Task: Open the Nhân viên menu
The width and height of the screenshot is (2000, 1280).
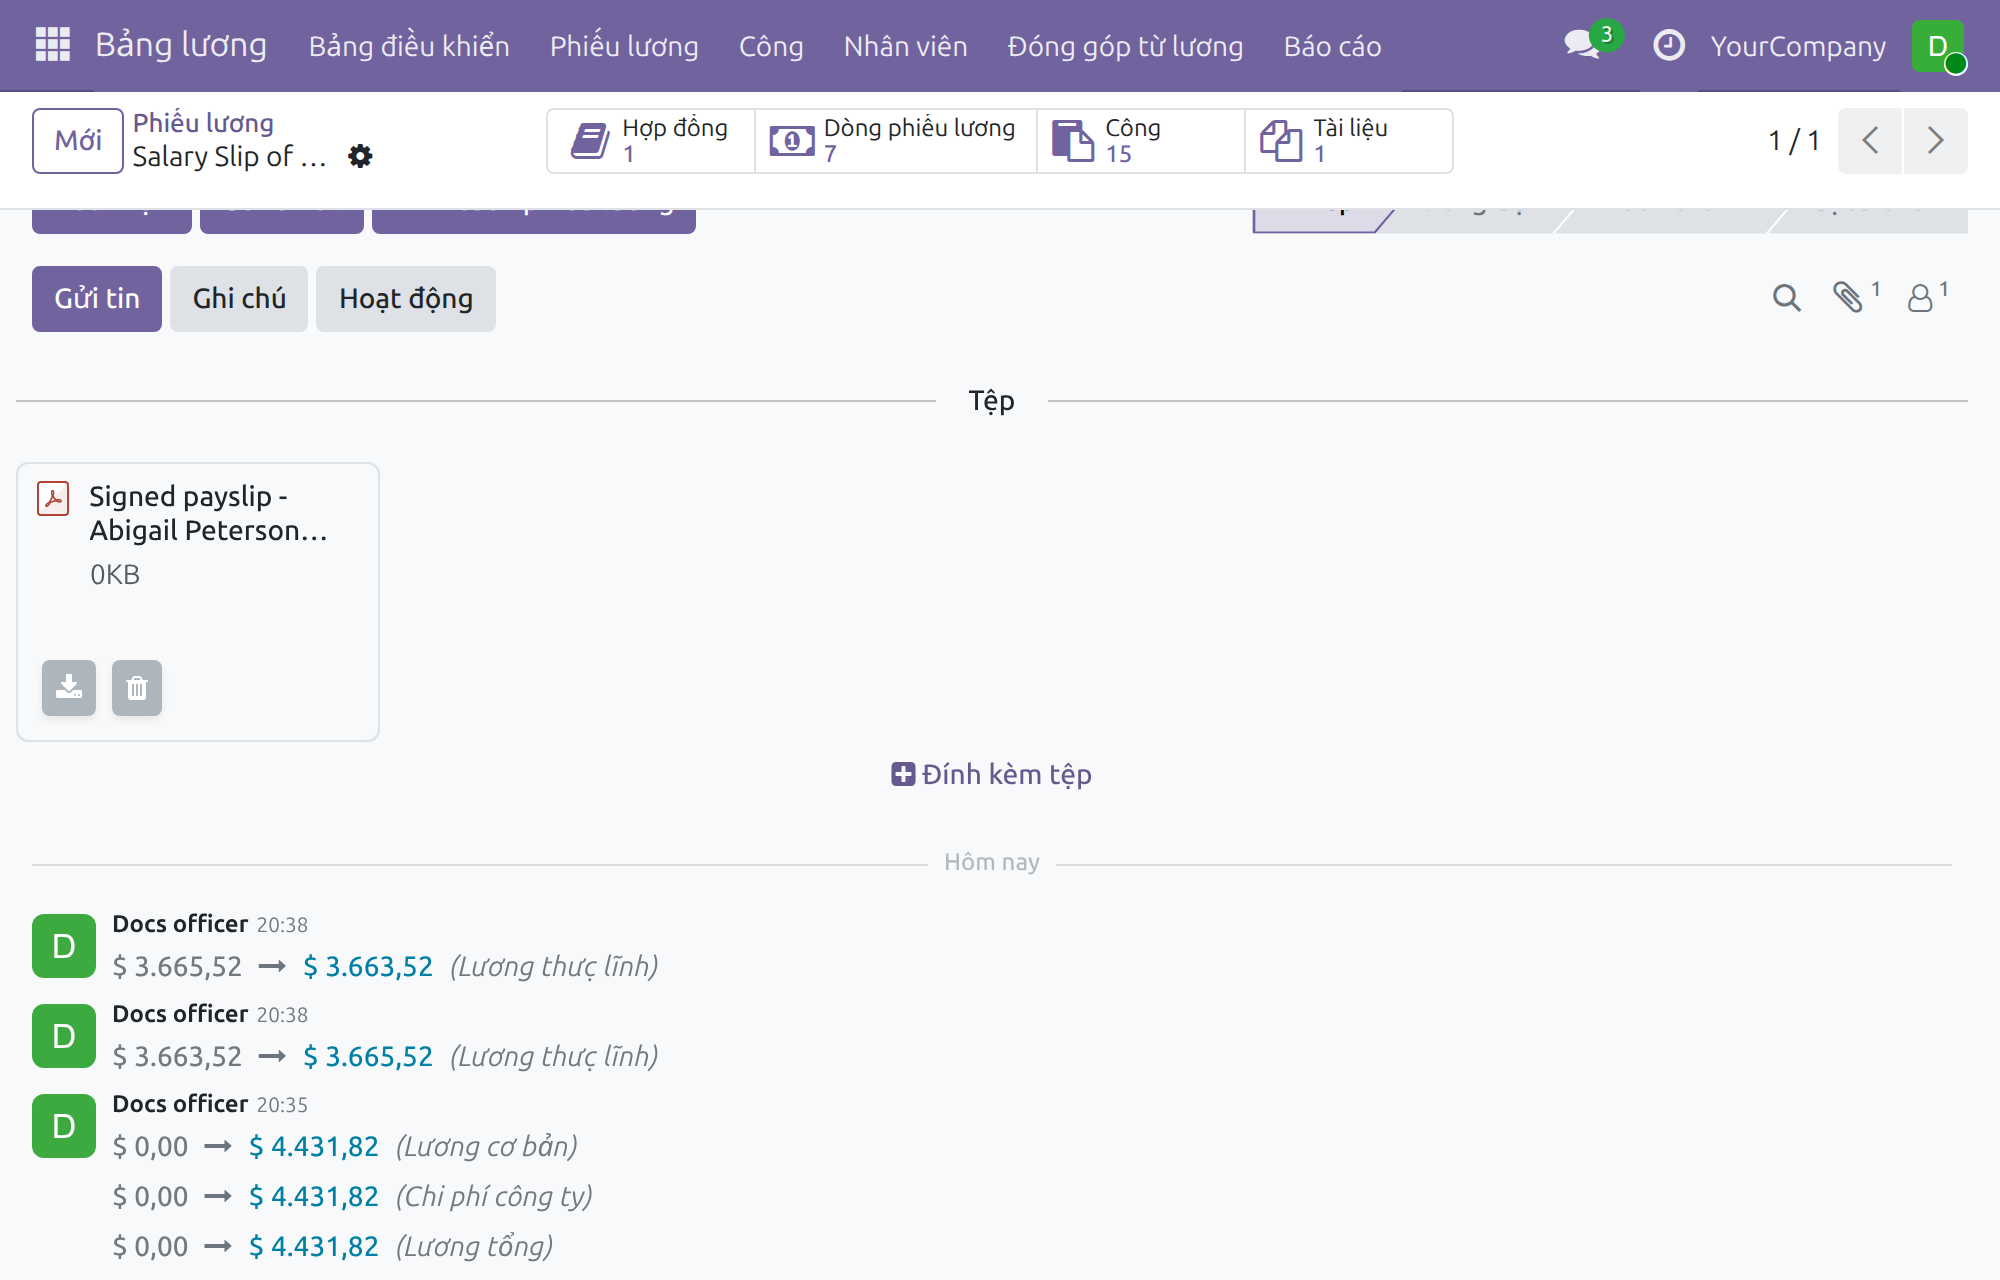Action: pyautogui.click(x=905, y=46)
